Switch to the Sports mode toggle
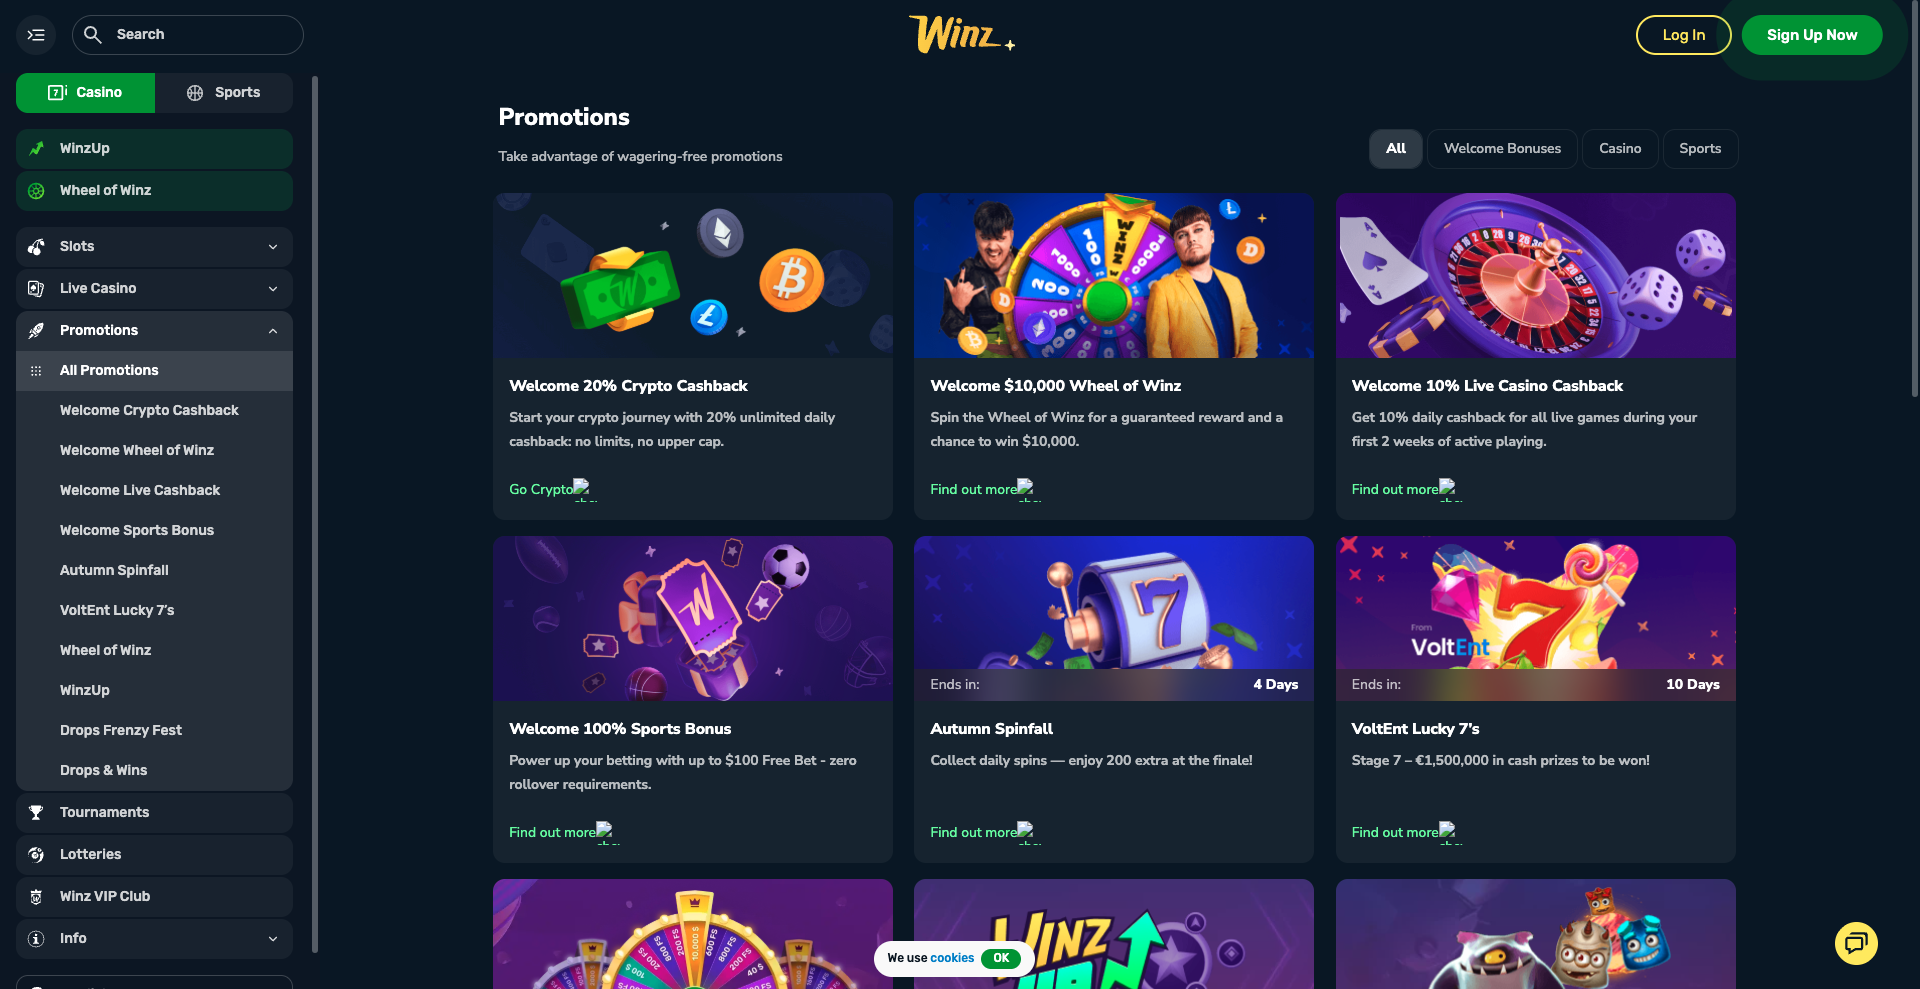1920x989 pixels. 224,93
